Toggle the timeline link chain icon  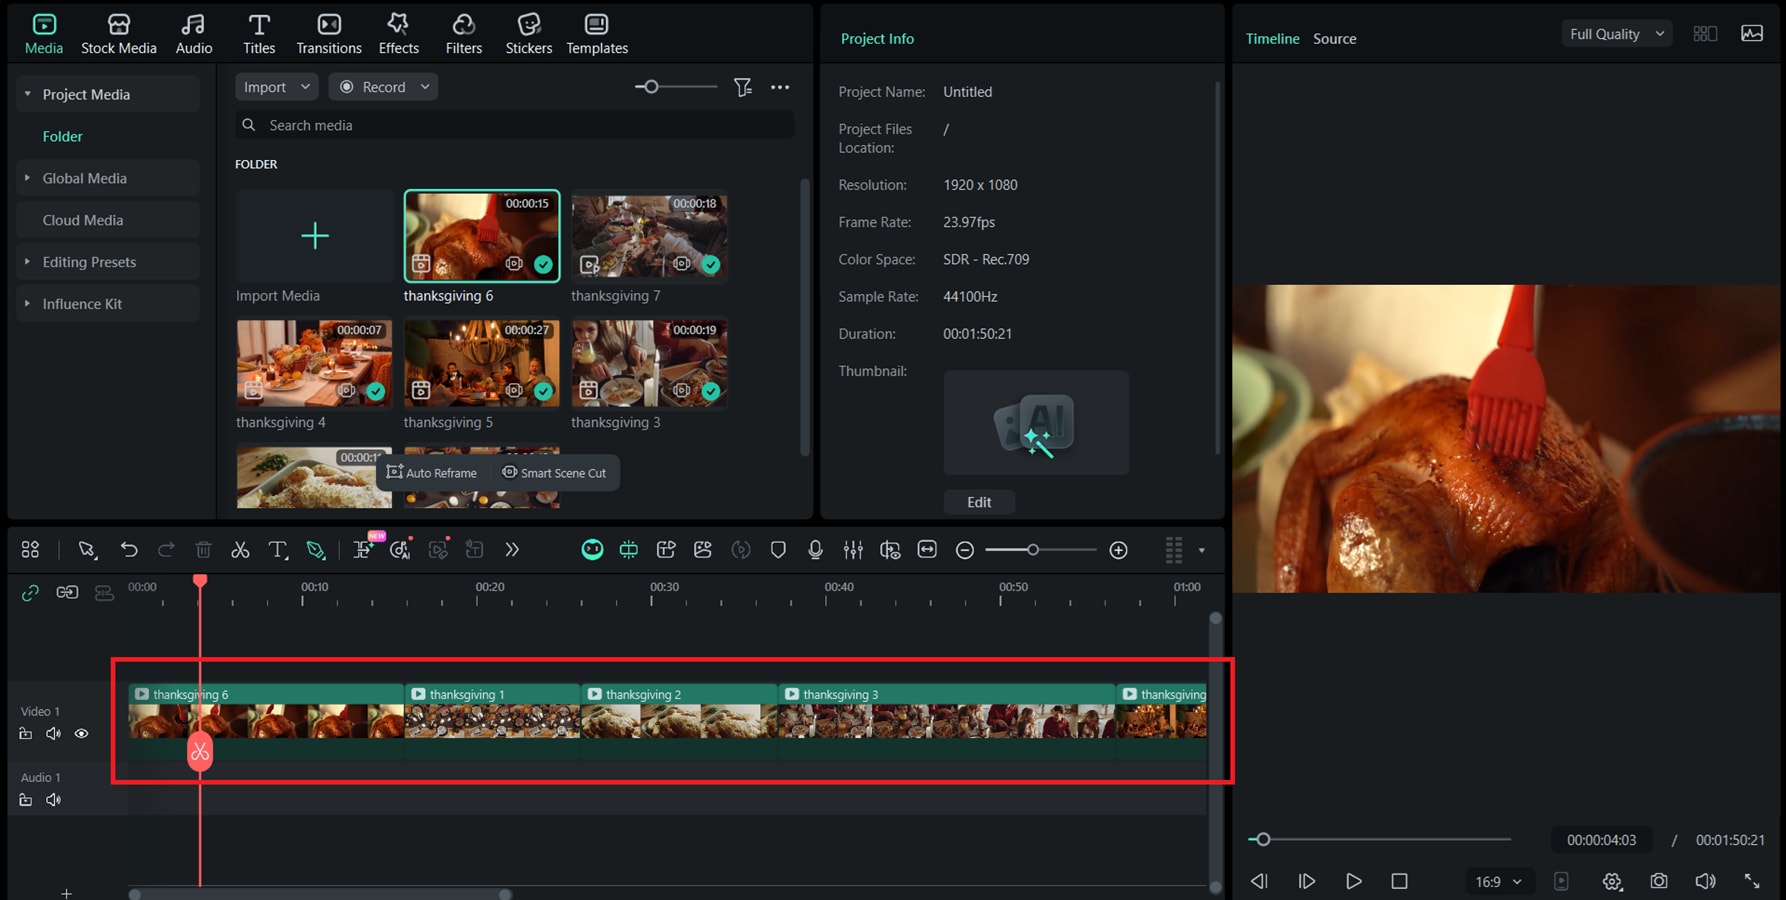click(30, 593)
